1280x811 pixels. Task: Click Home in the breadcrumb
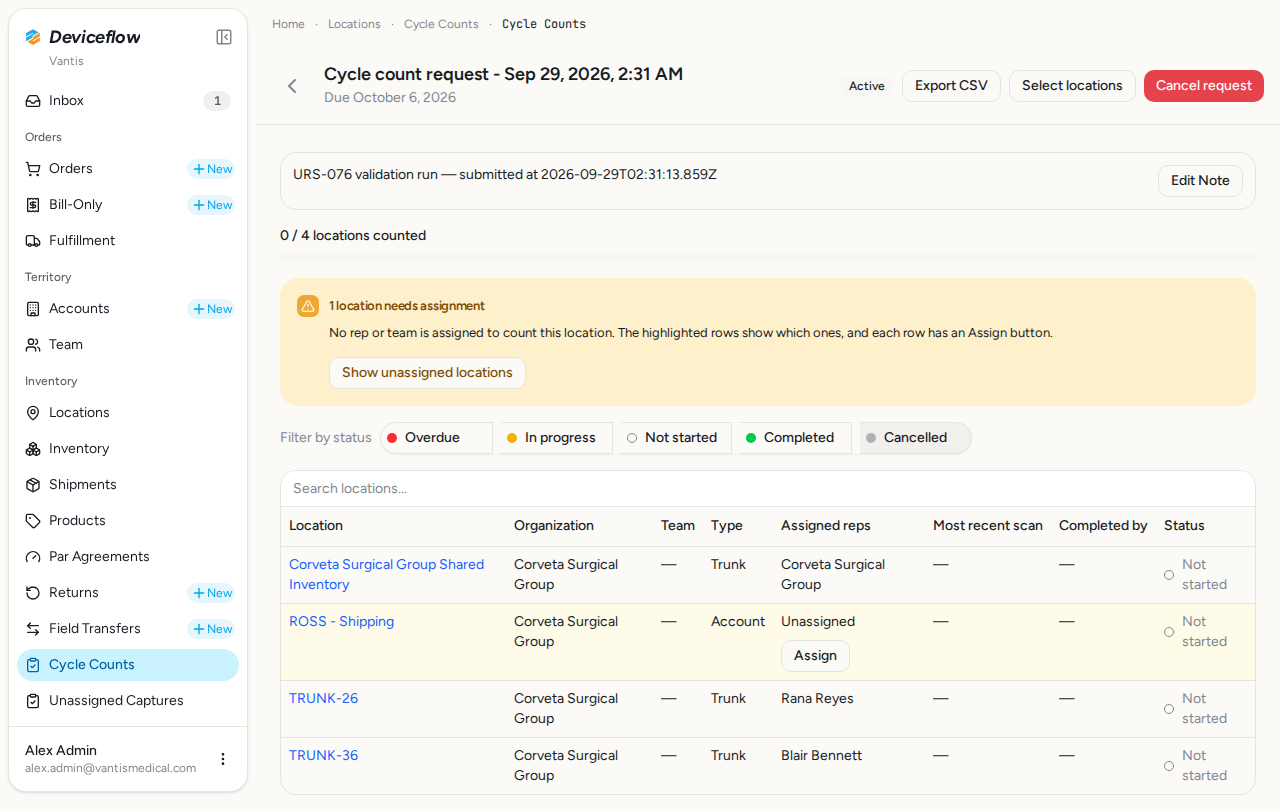(x=288, y=24)
